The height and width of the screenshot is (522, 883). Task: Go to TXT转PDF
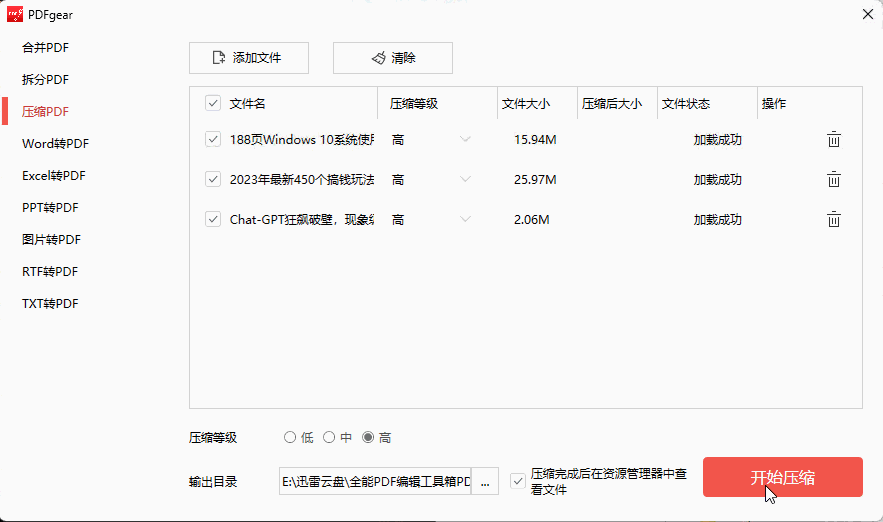(x=50, y=304)
